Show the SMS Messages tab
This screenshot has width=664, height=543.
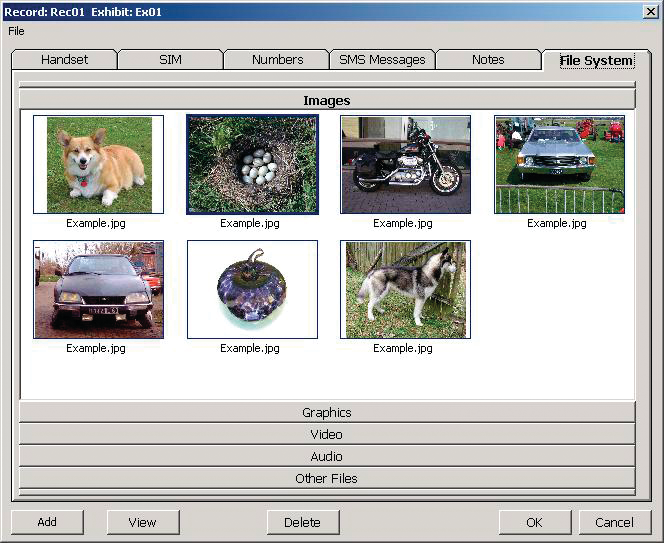pos(382,60)
